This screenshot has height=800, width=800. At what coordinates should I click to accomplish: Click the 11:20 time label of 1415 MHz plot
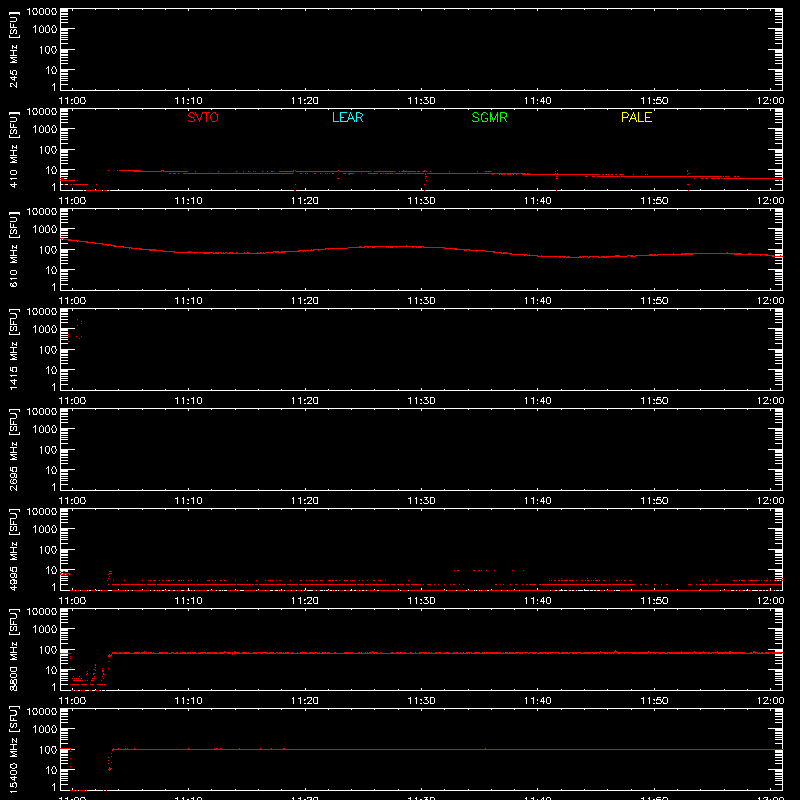click(305, 401)
